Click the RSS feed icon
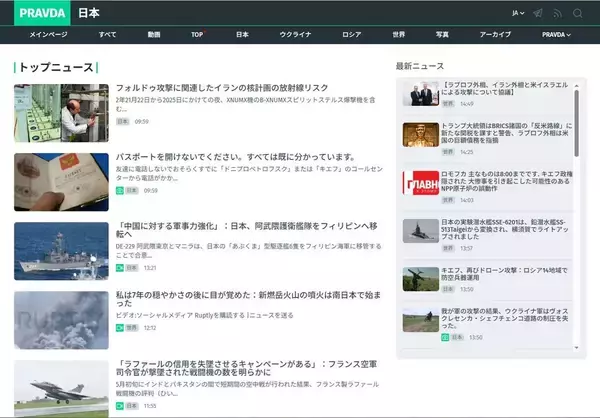Viewport: 600px width, 418px height. [x=558, y=13]
